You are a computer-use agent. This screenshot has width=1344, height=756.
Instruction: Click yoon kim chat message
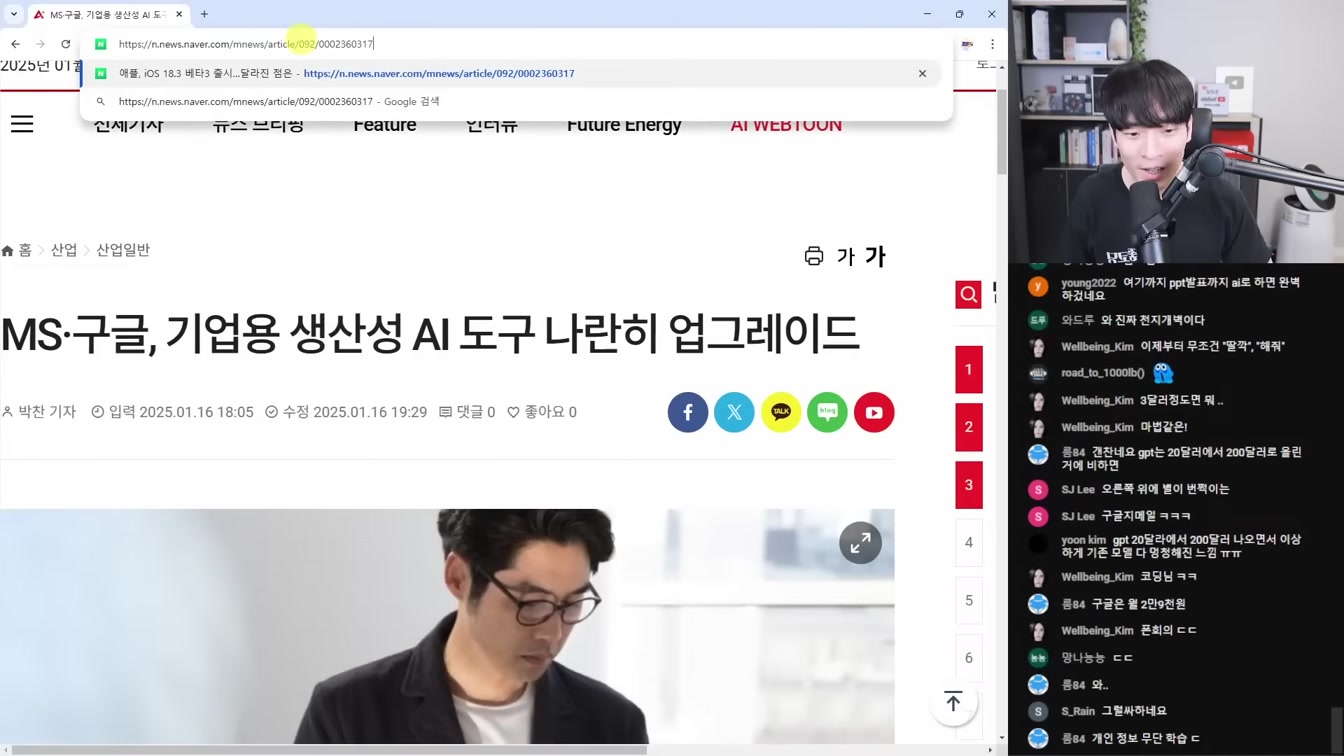pos(1181,545)
